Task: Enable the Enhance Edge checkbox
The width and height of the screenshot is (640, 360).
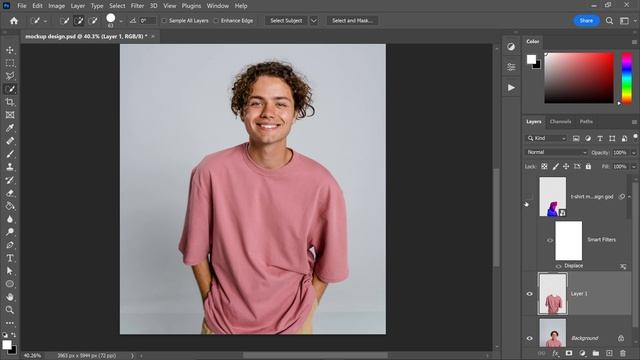Action: (x=216, y=21)
